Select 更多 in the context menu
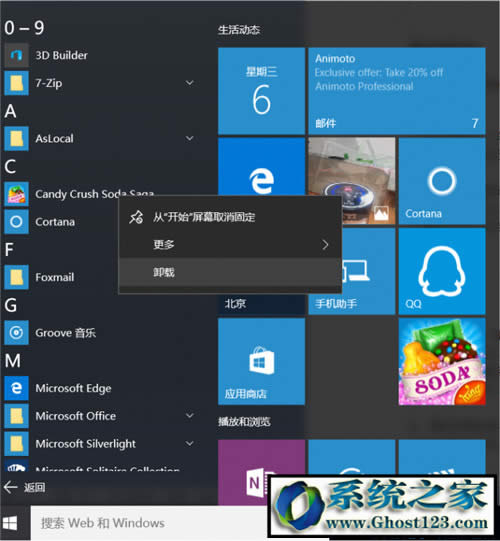This screenshot has width=500, height=541. click(x=230, y=245)
